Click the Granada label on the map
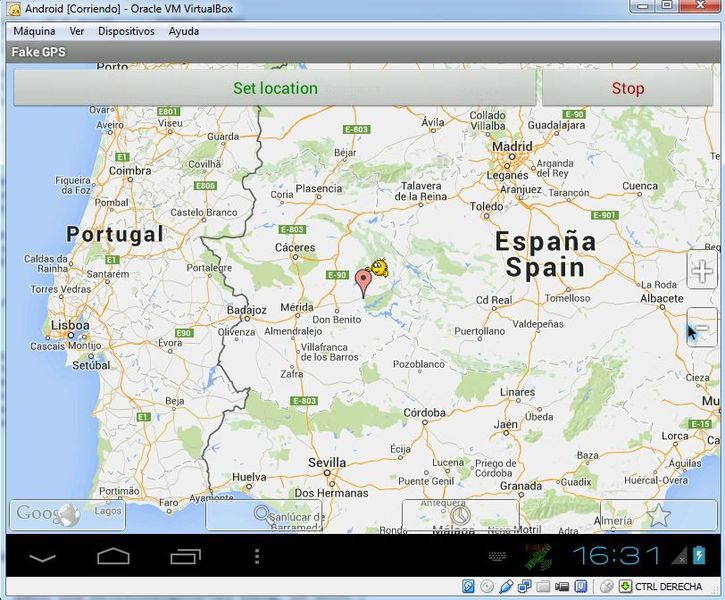This screenshot has height=600, width=725. pyautogui.click(x=521, y=486)
